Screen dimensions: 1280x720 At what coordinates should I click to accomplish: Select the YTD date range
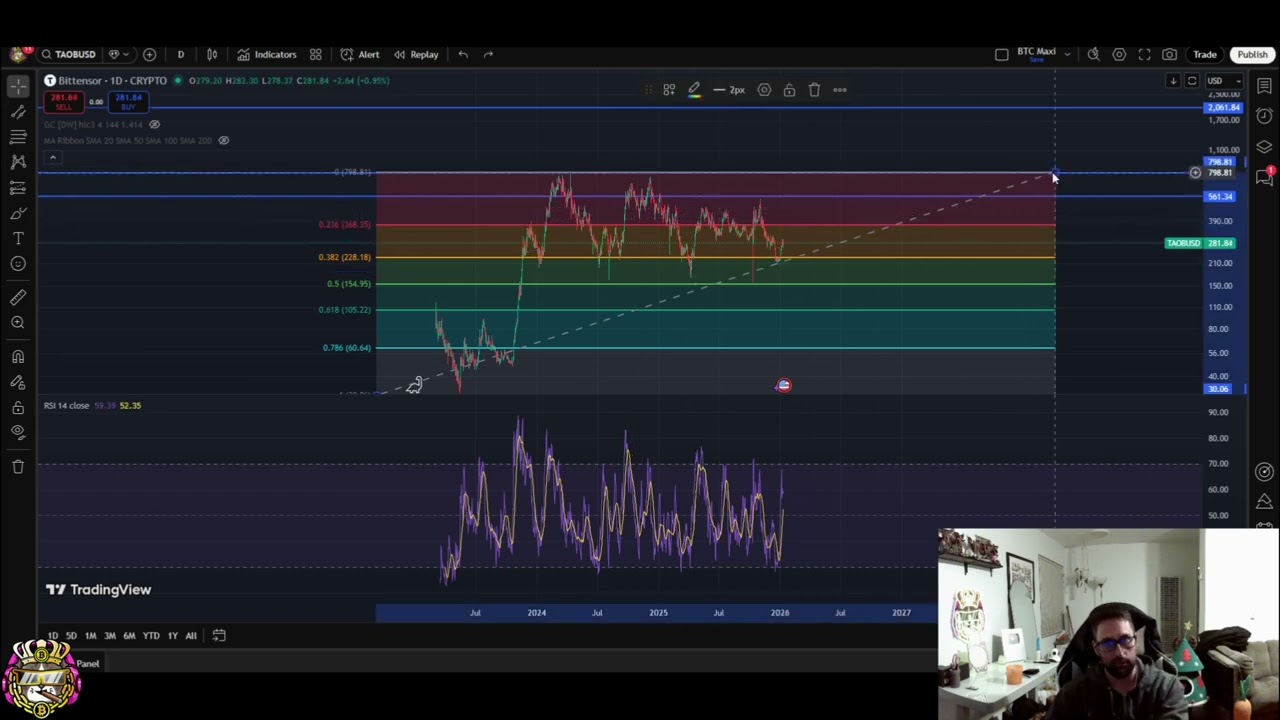coord(151,636)
